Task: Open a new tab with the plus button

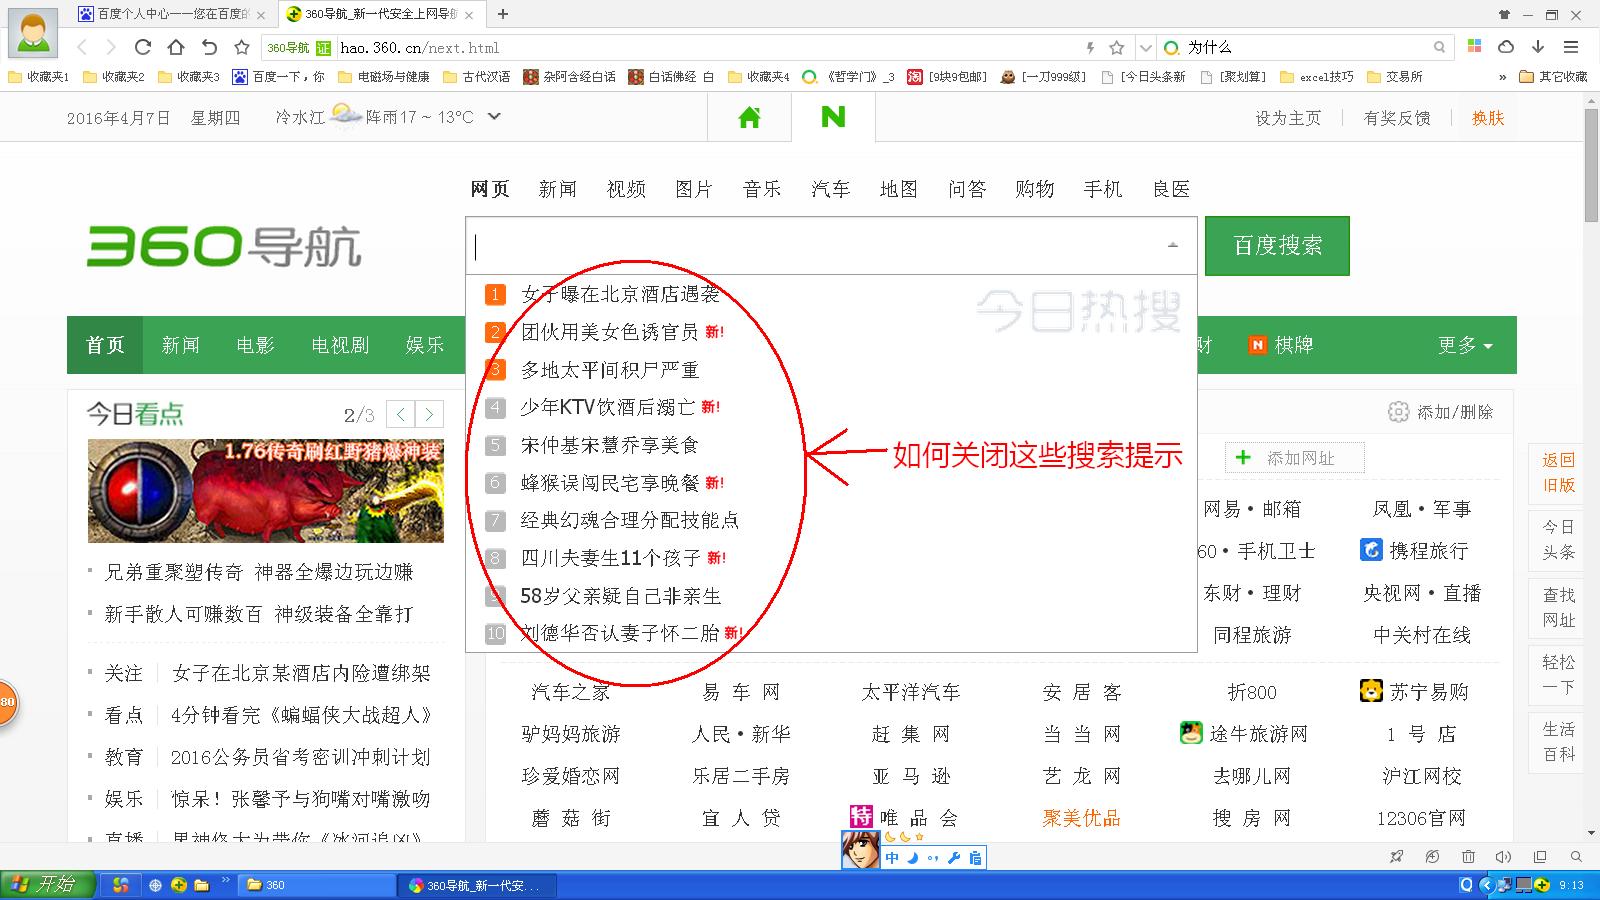Action: click(x=503, y=14)
